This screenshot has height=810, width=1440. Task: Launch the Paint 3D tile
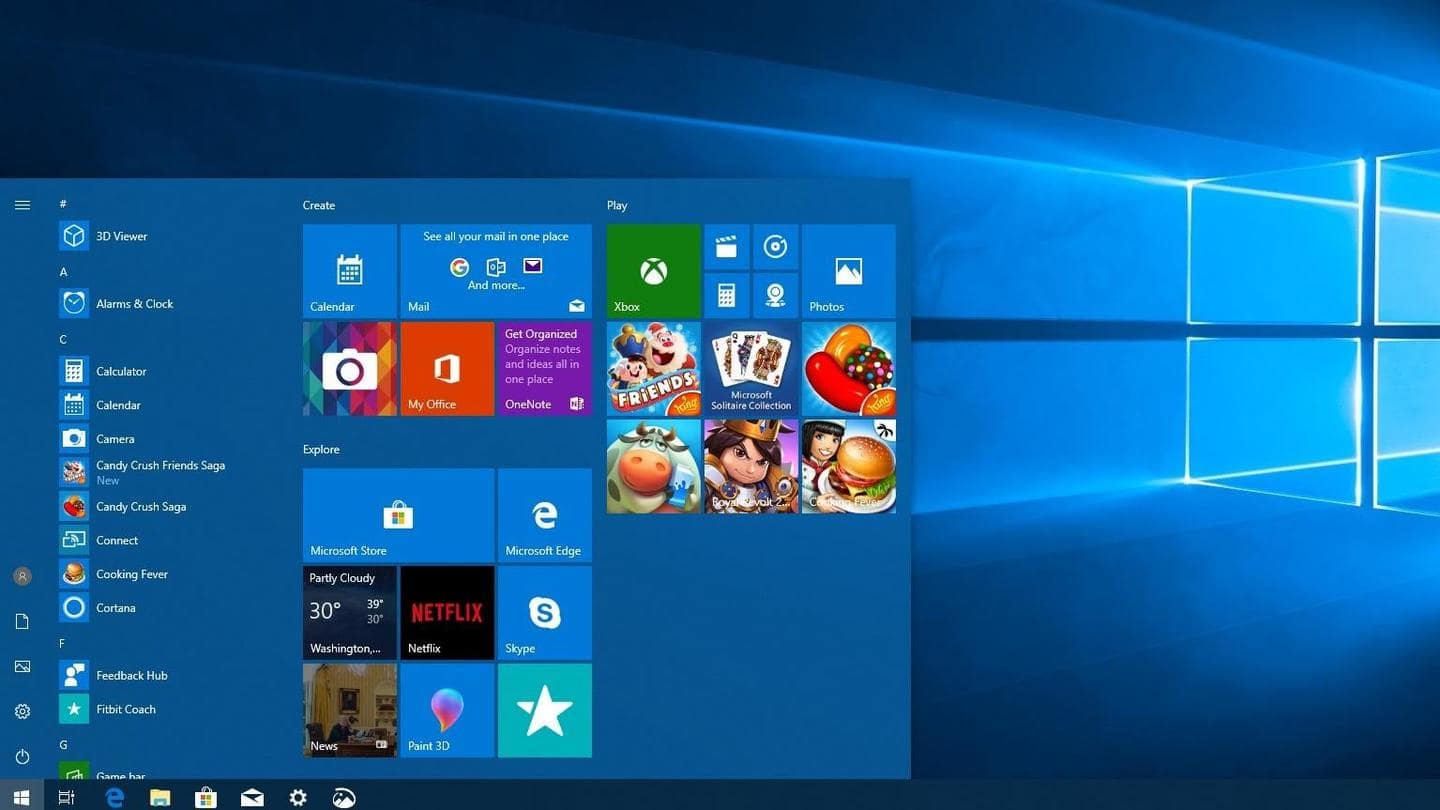click(447, 710)
